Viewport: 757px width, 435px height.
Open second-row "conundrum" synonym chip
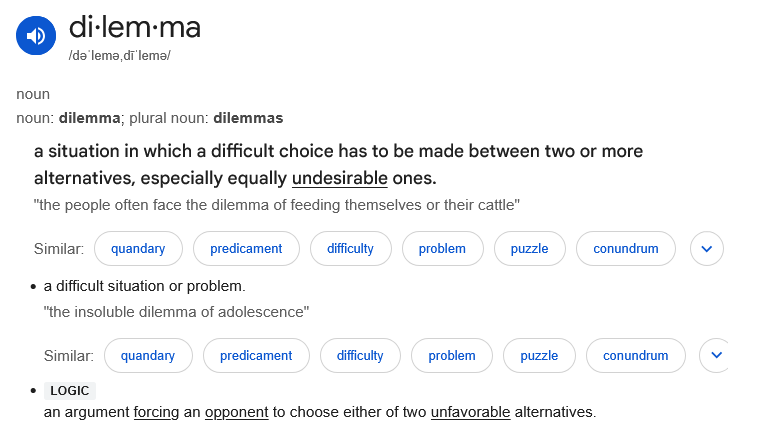pyautogui.click(x=635, y=355)
